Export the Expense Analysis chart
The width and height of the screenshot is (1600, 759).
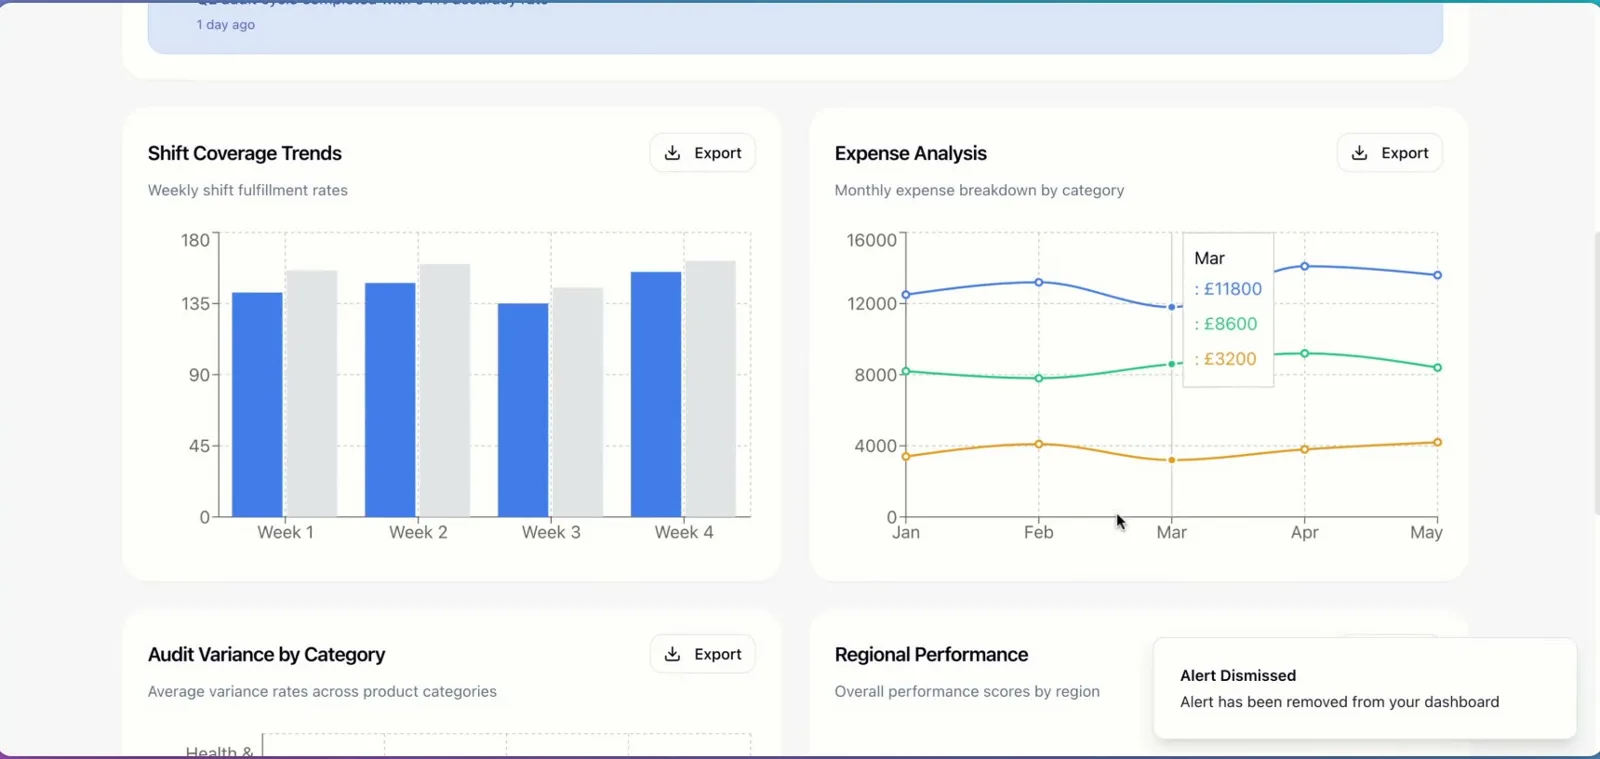[x=1389, y=153]
